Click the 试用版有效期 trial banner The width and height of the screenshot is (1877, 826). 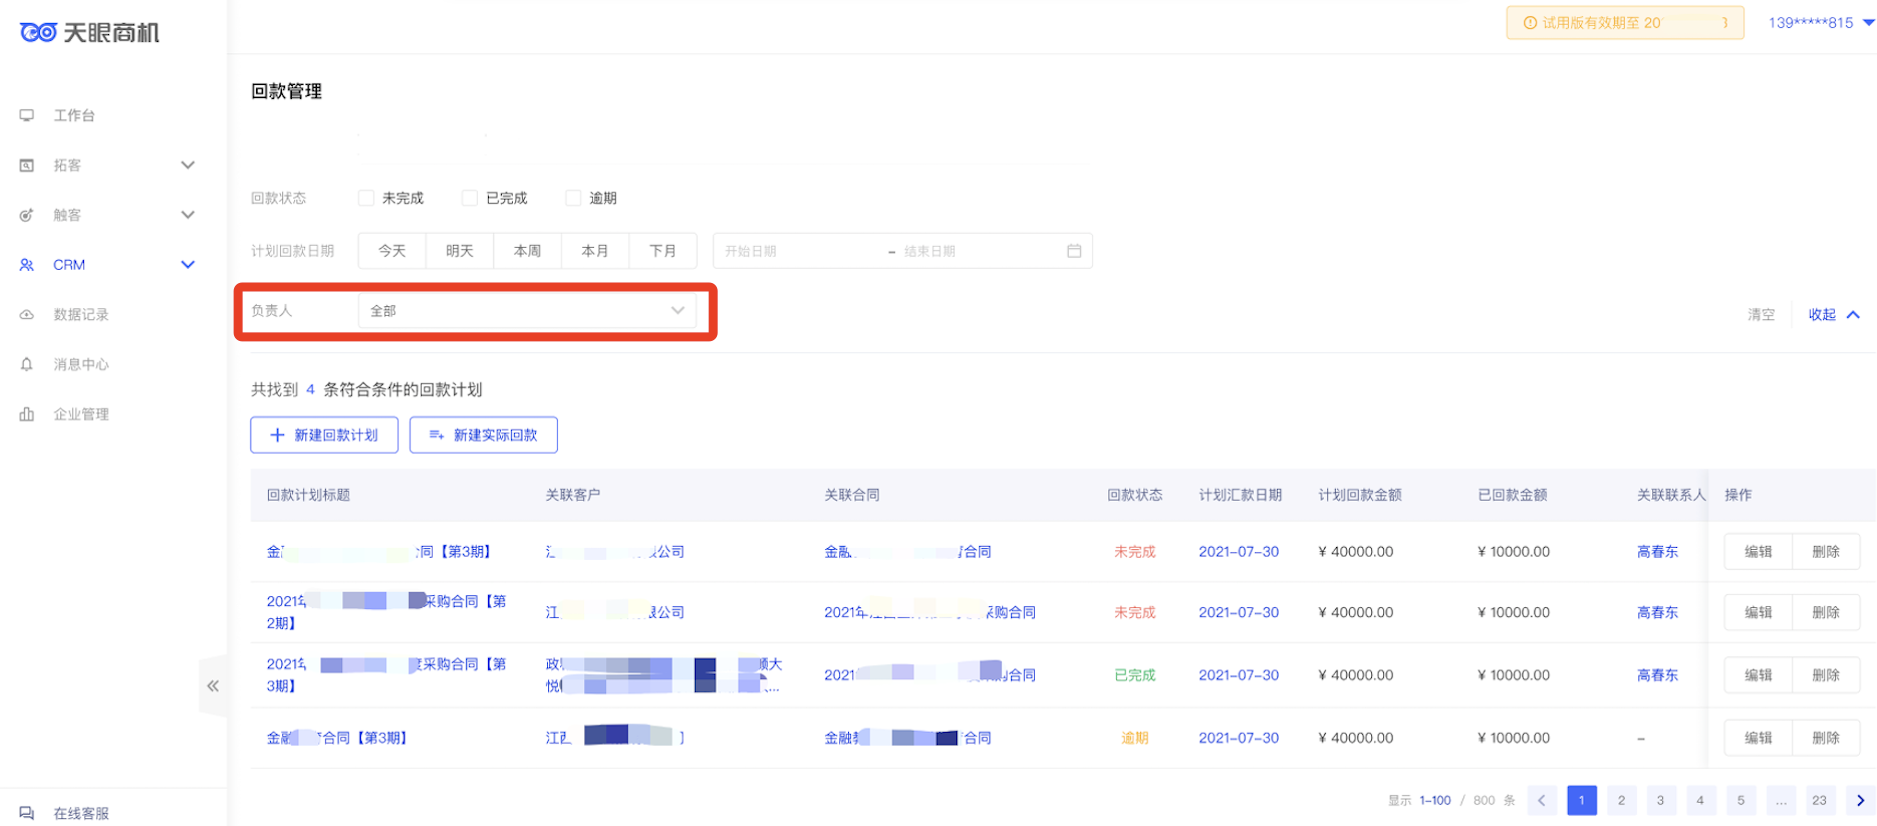click(1625, 23)
